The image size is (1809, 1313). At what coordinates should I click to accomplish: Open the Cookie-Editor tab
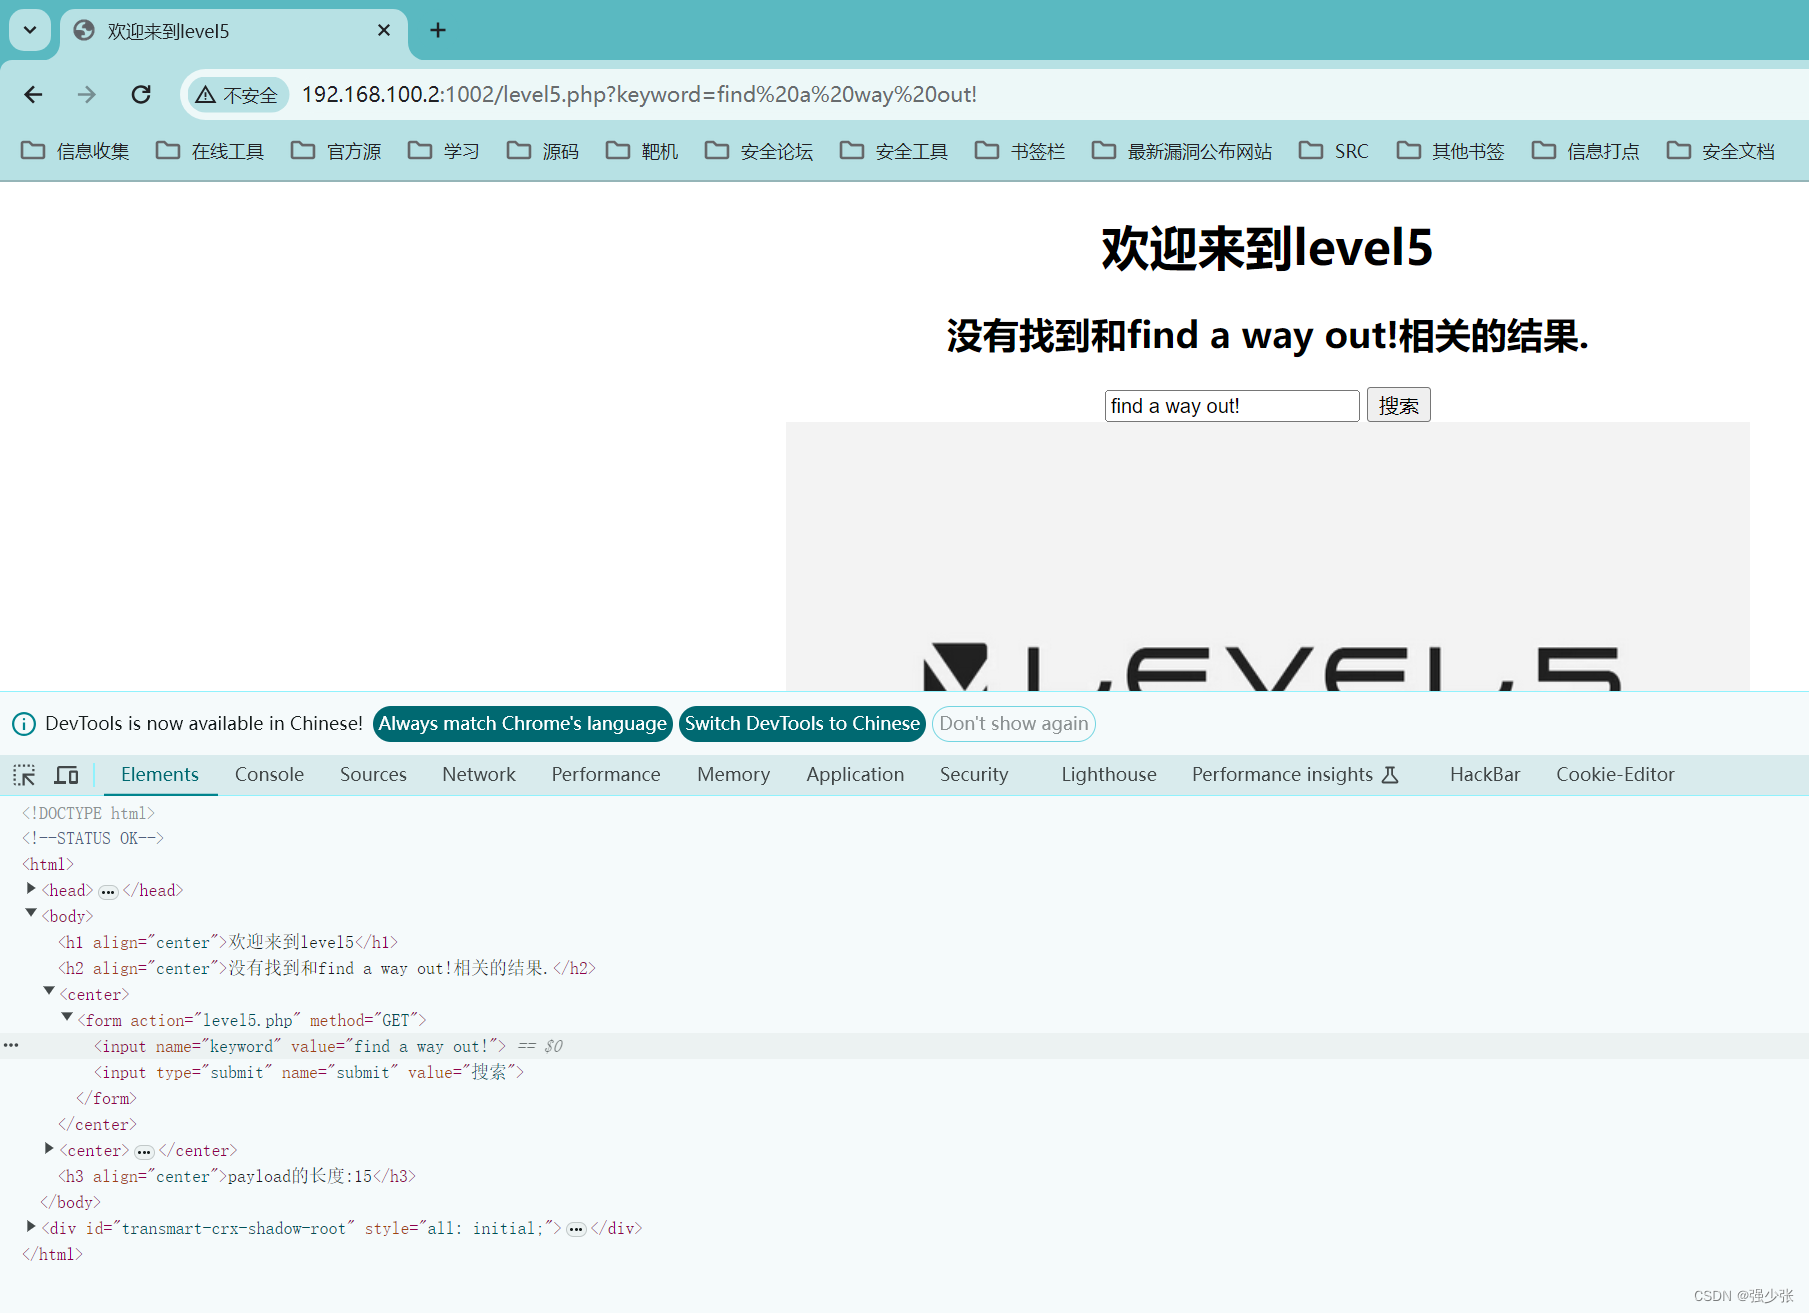point(1615,775)
